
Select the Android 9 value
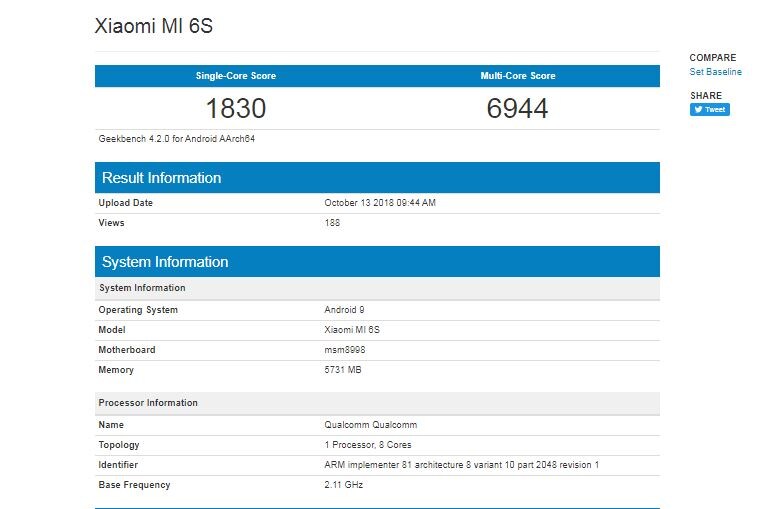pos(344,310)
